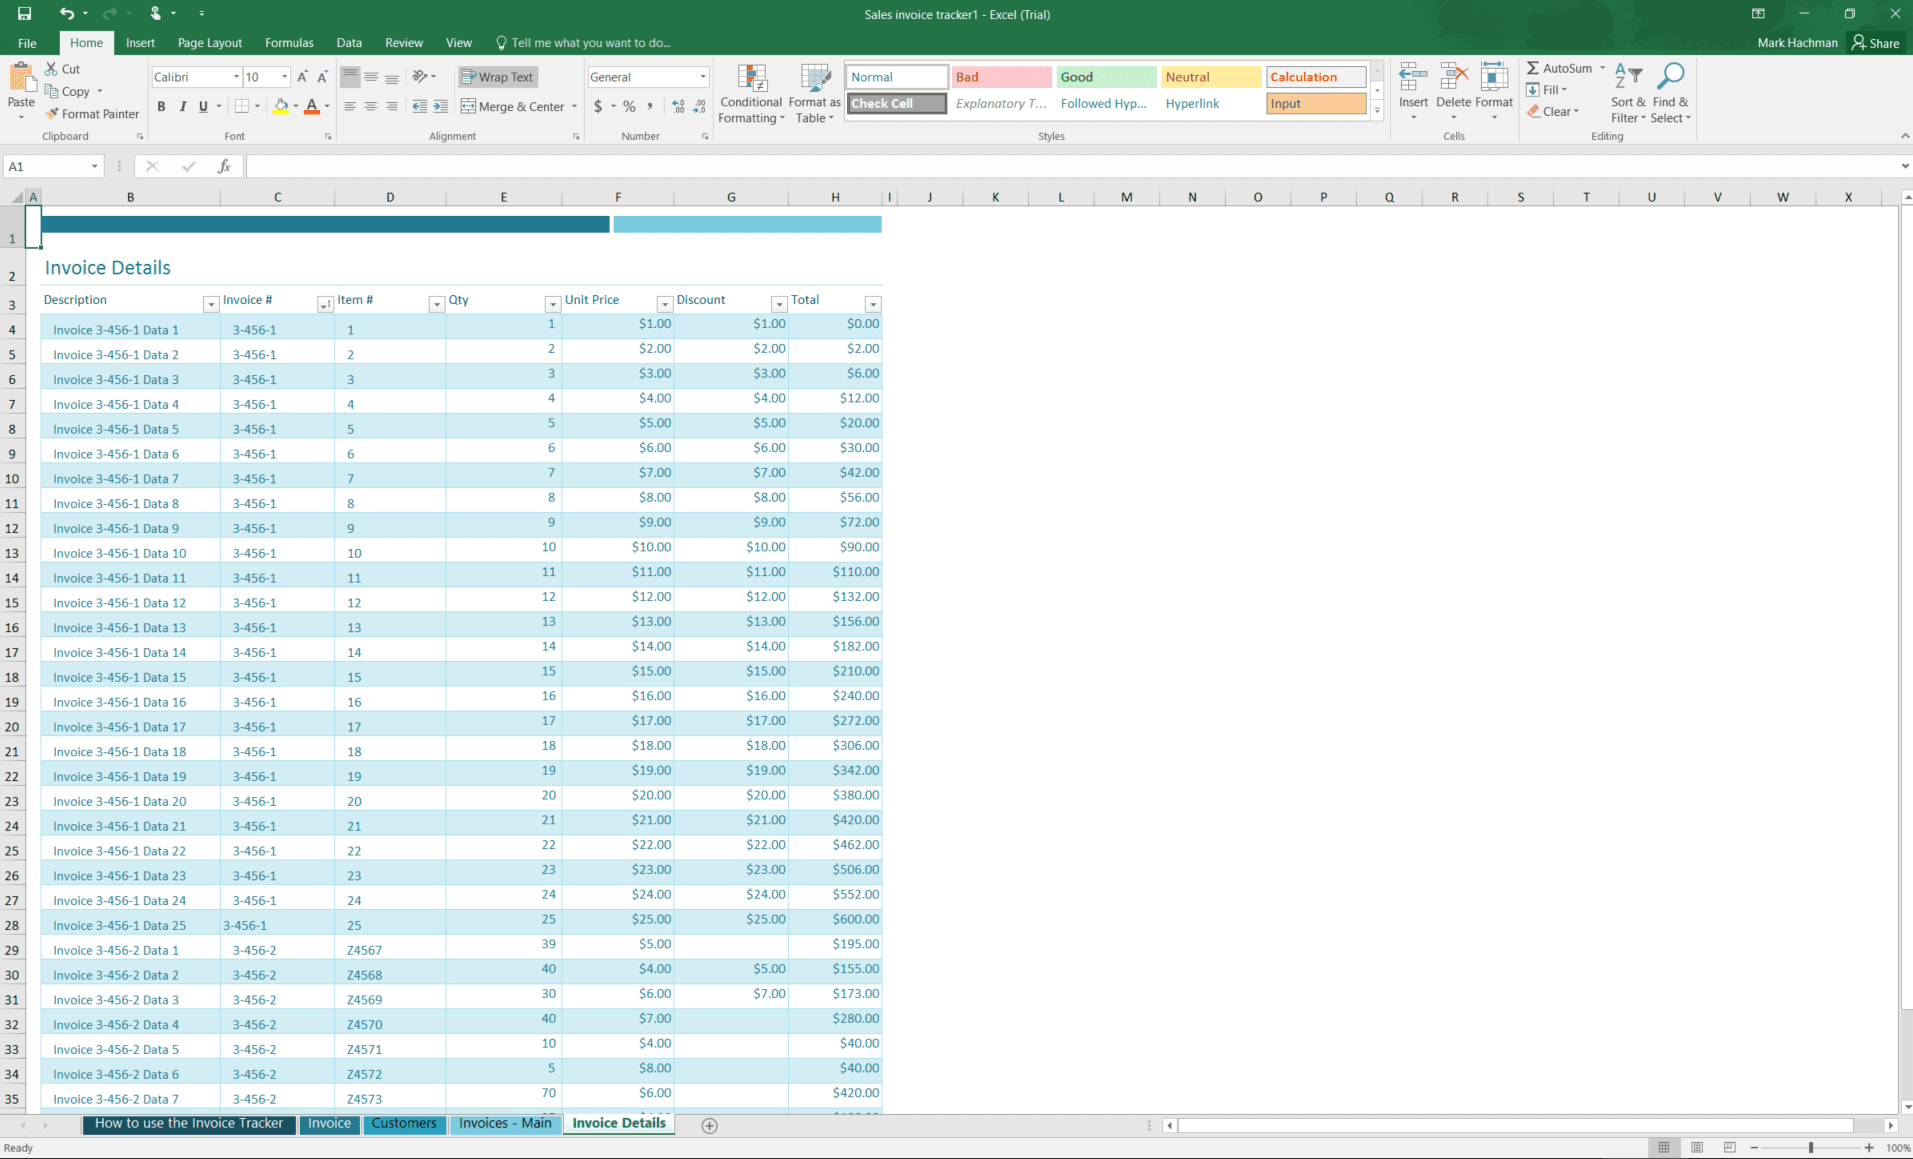Switch to the Customers sheet tab
The height and width of the screenshot is (1159, 1913).
[x=404, y=1123]
